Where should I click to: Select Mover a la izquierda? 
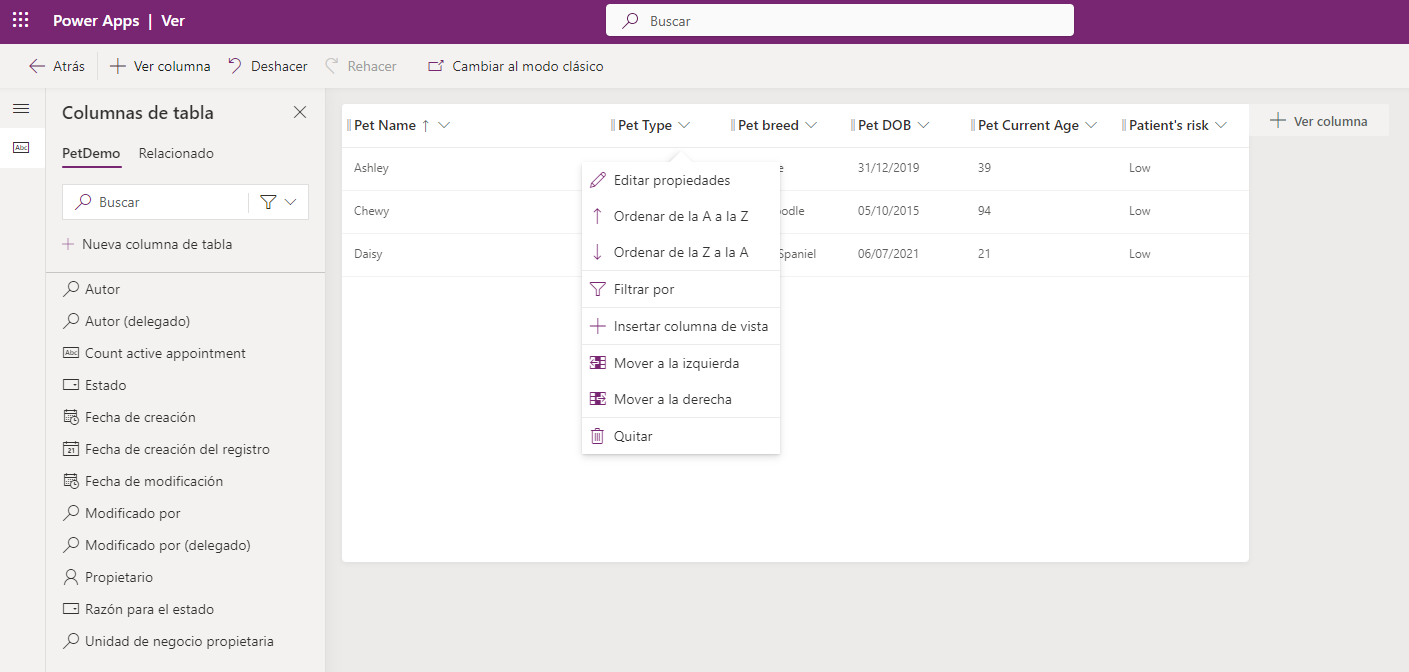pos(681,363)
